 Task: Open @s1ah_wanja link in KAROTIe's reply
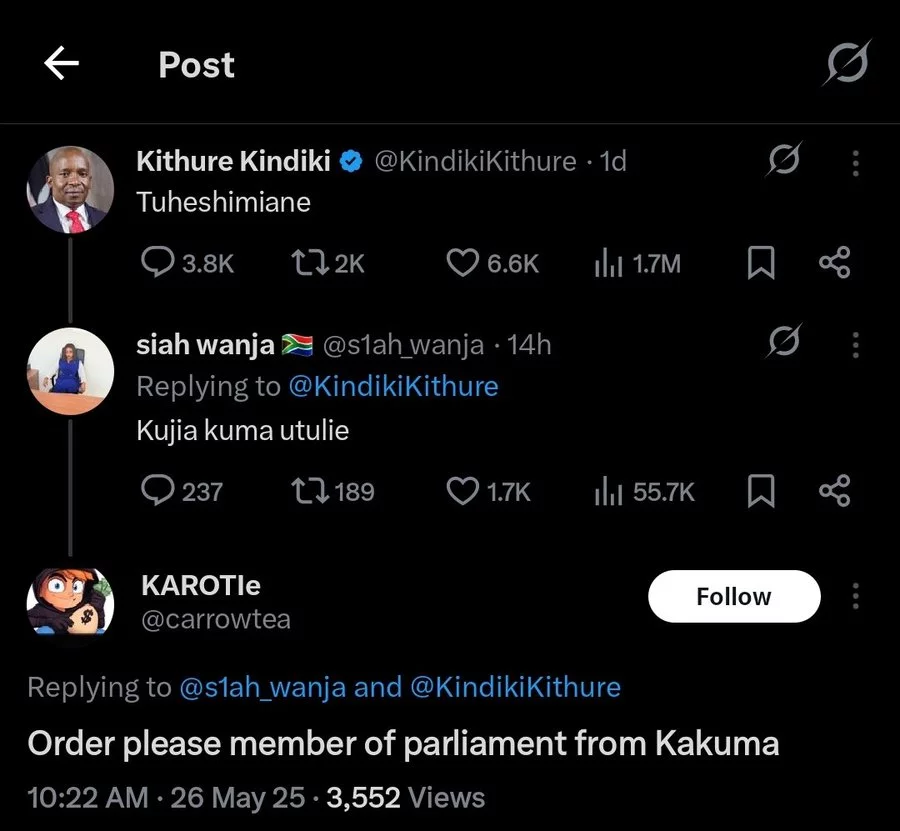(x=262, y=687)
